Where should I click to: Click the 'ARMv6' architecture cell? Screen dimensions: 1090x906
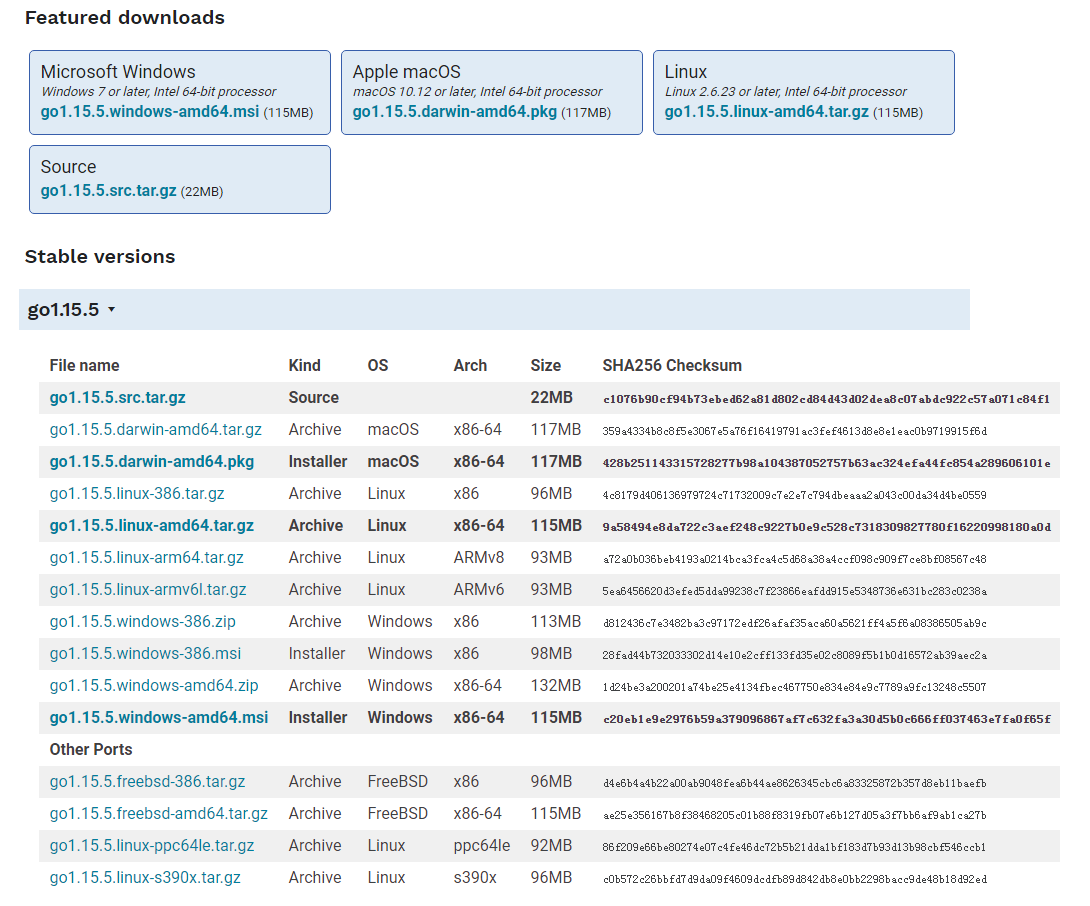click(479, 590)
